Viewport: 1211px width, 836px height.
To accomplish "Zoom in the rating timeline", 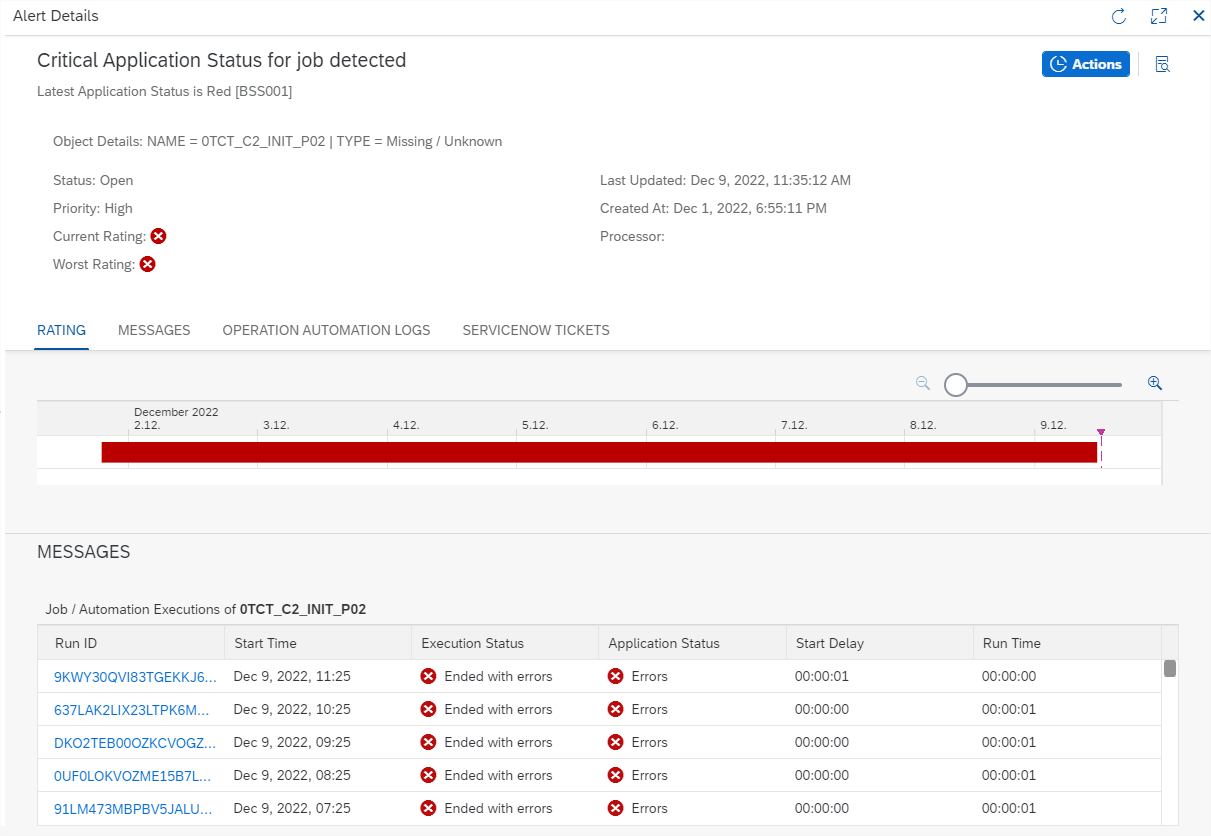I will click(1154, 383).
